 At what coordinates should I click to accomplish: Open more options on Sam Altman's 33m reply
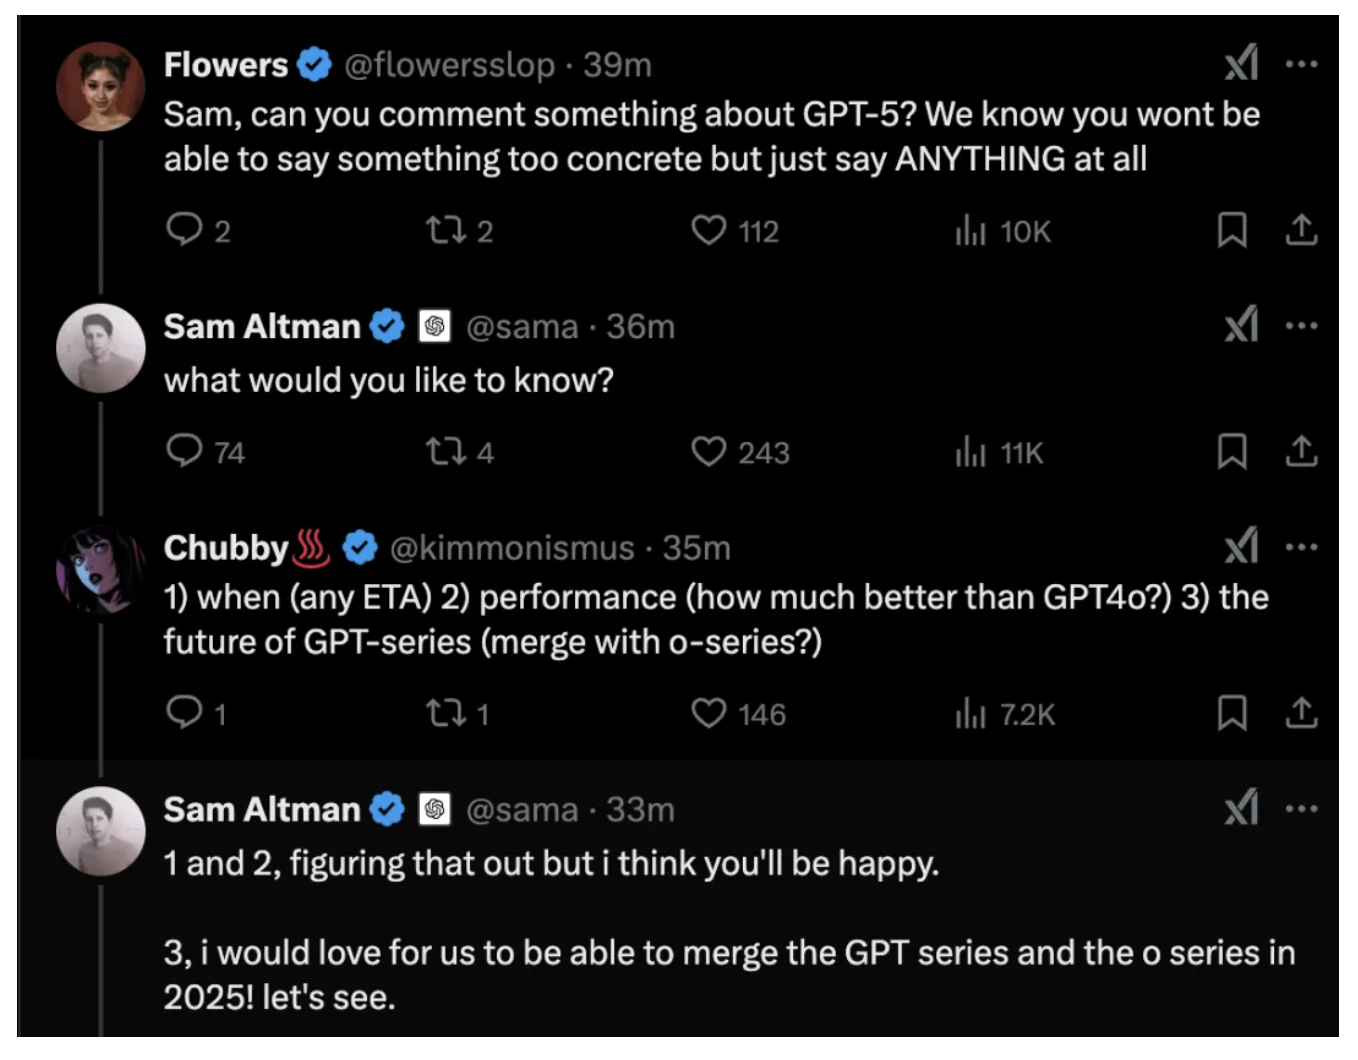click(x=1301, y=809)
